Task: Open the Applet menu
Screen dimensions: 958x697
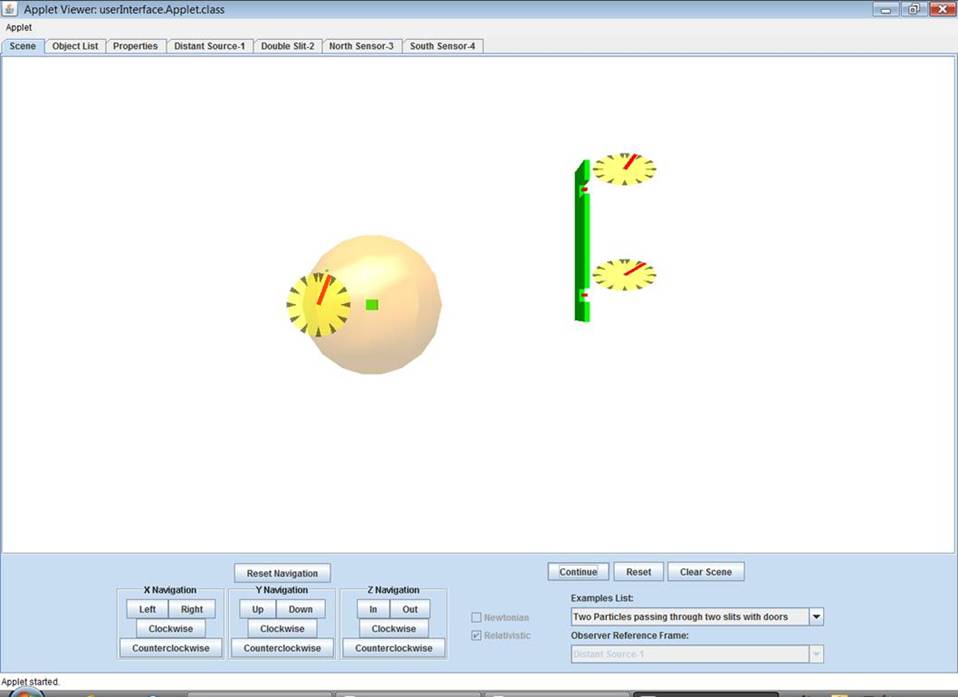Action: click(19, 28)
